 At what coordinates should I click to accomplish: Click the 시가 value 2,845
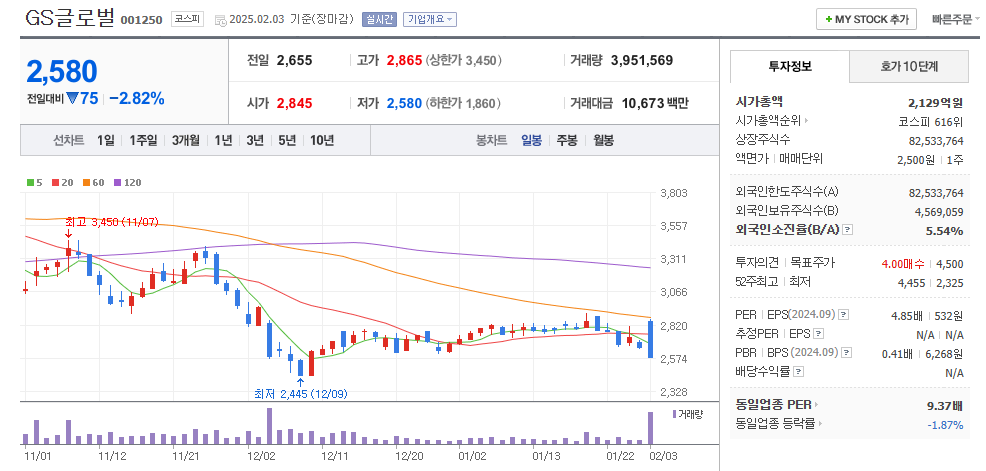point(294,103)
